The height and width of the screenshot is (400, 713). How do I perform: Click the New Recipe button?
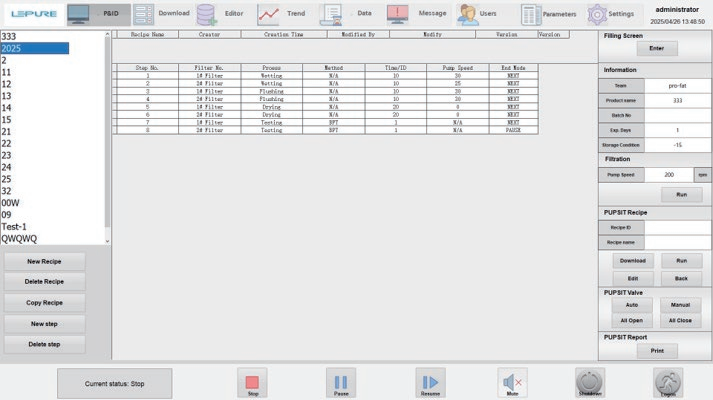tap(44, 261)
